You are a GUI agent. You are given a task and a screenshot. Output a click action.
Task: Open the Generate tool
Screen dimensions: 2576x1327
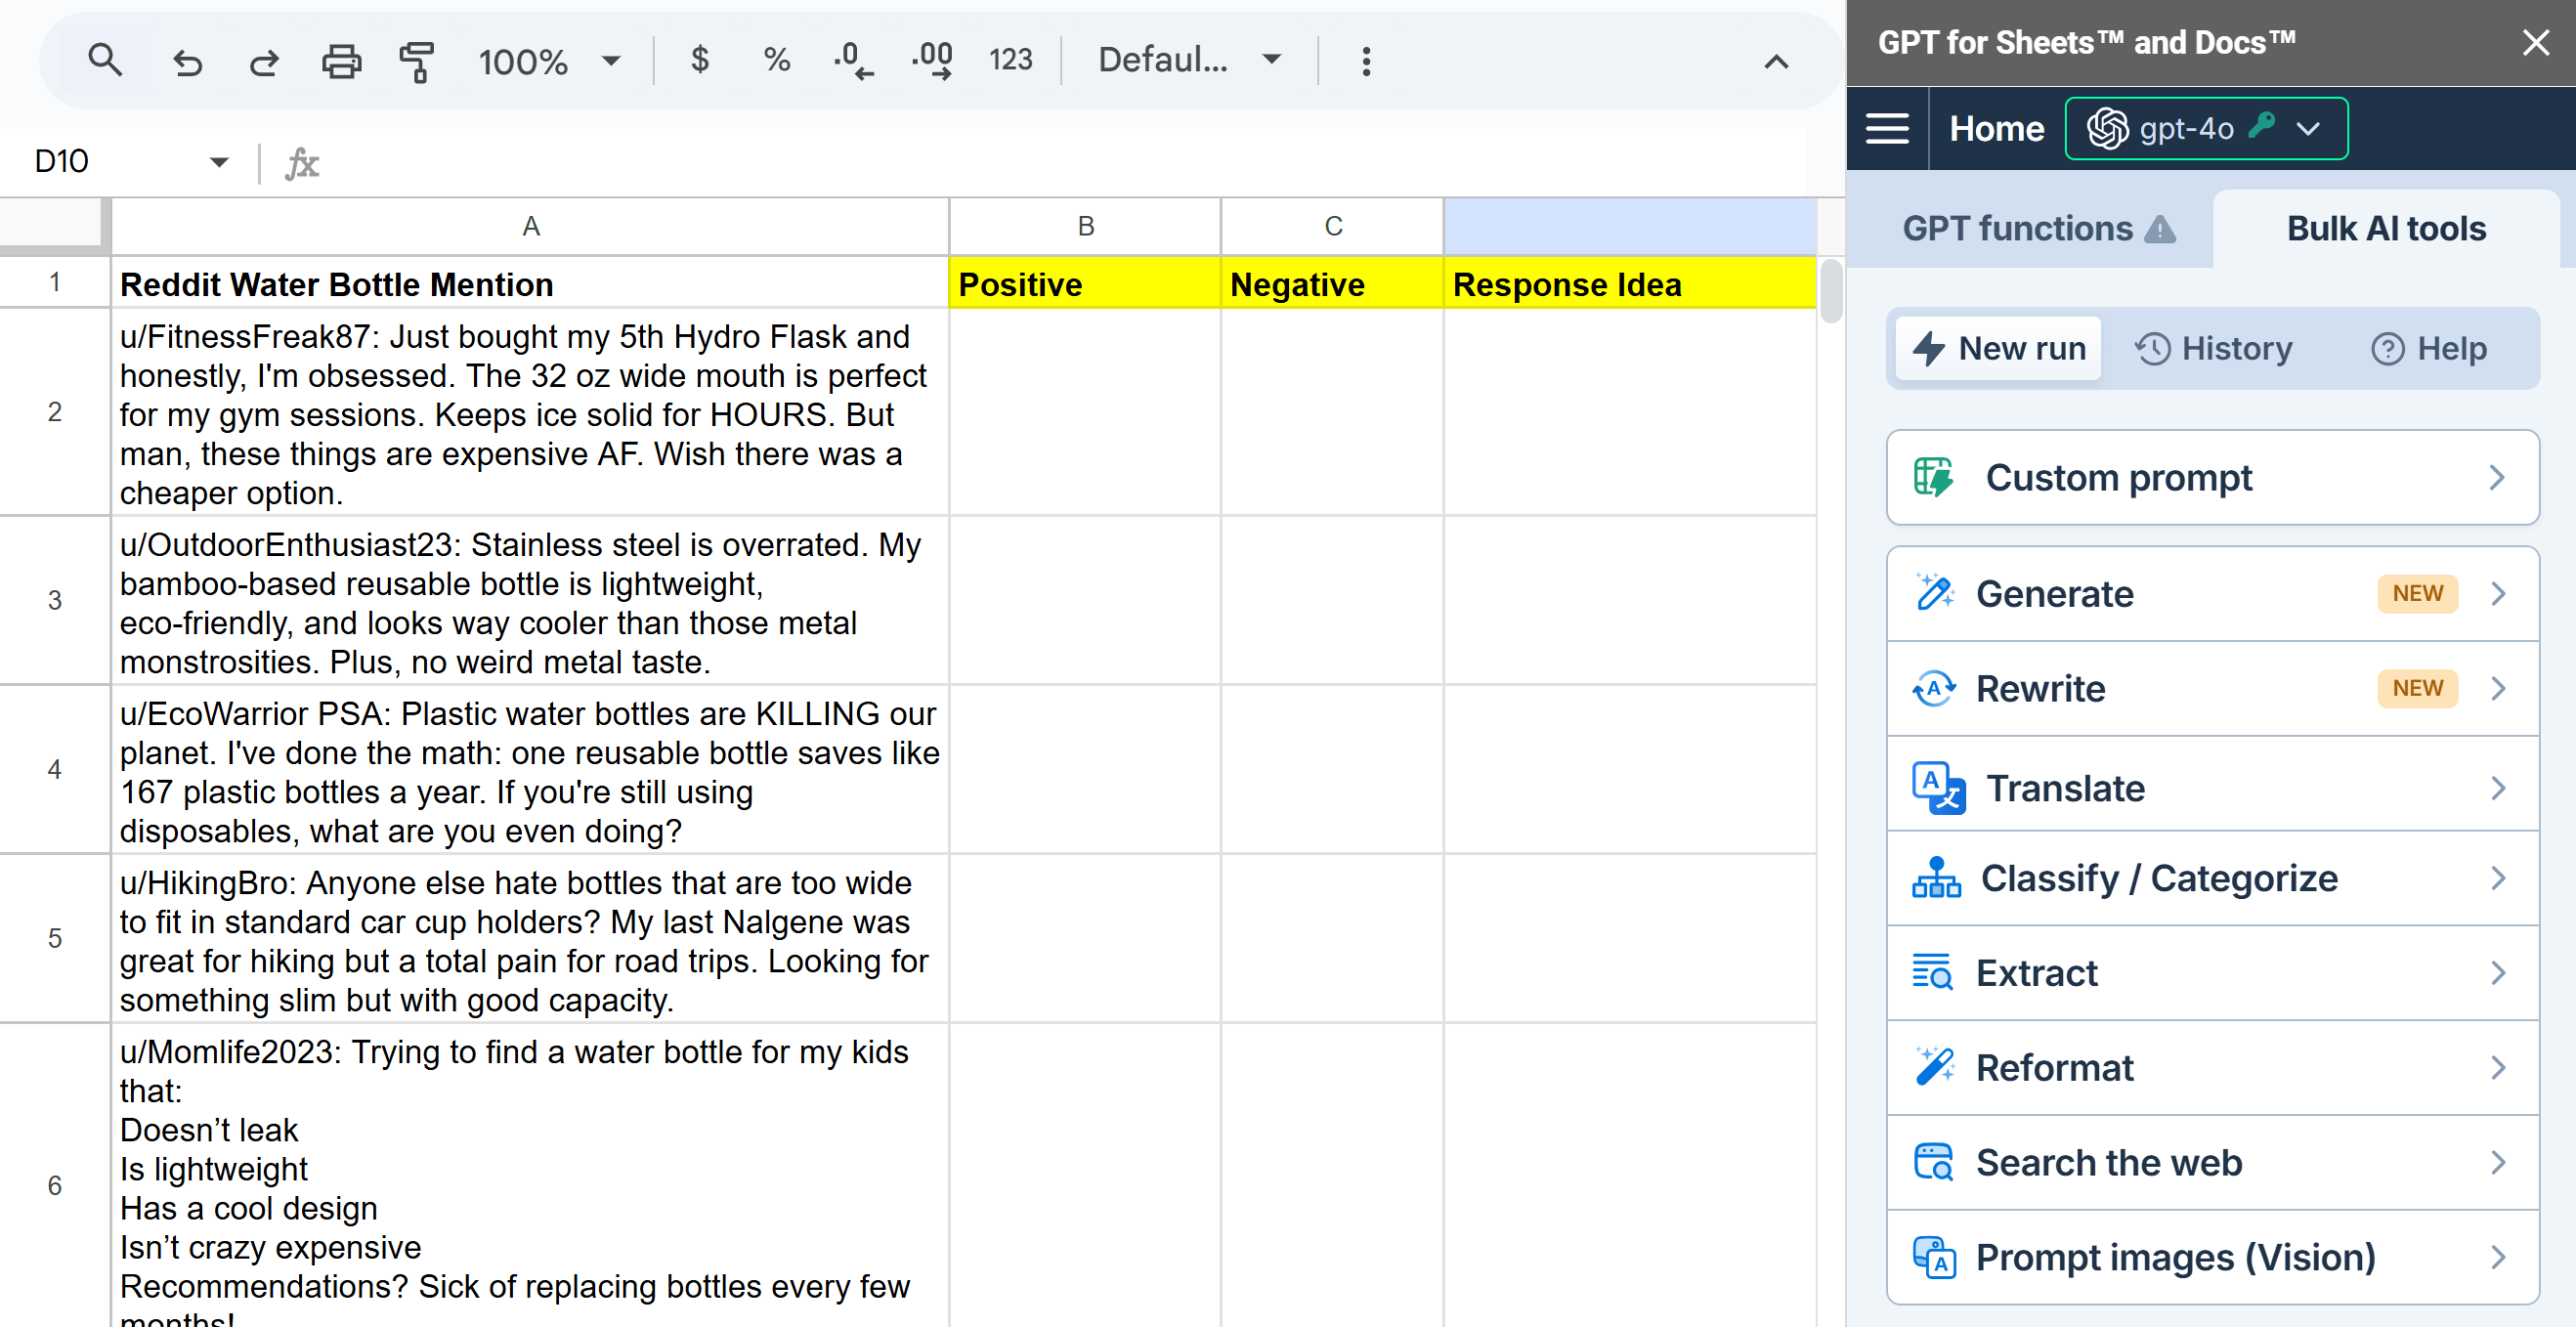pos(2212,594)
